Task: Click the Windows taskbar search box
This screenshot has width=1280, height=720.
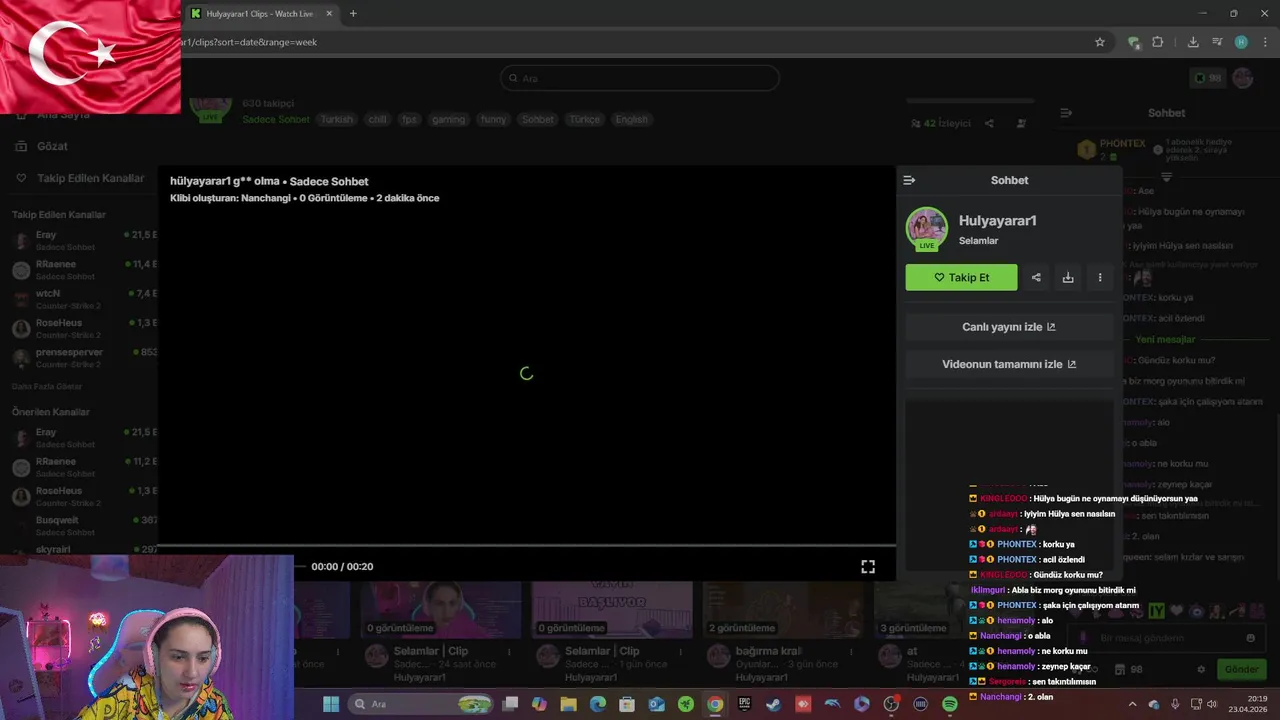Action: (x=421, y=704)
